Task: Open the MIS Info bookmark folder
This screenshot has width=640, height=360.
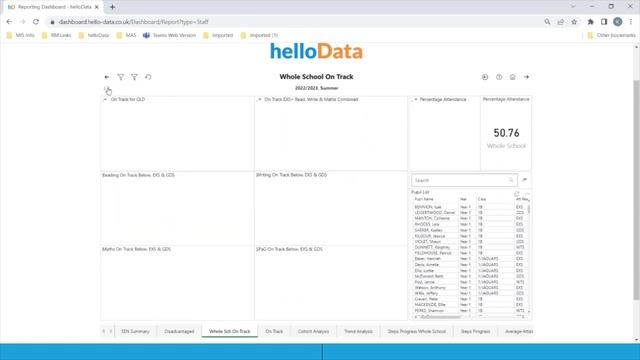Action: 21,36
